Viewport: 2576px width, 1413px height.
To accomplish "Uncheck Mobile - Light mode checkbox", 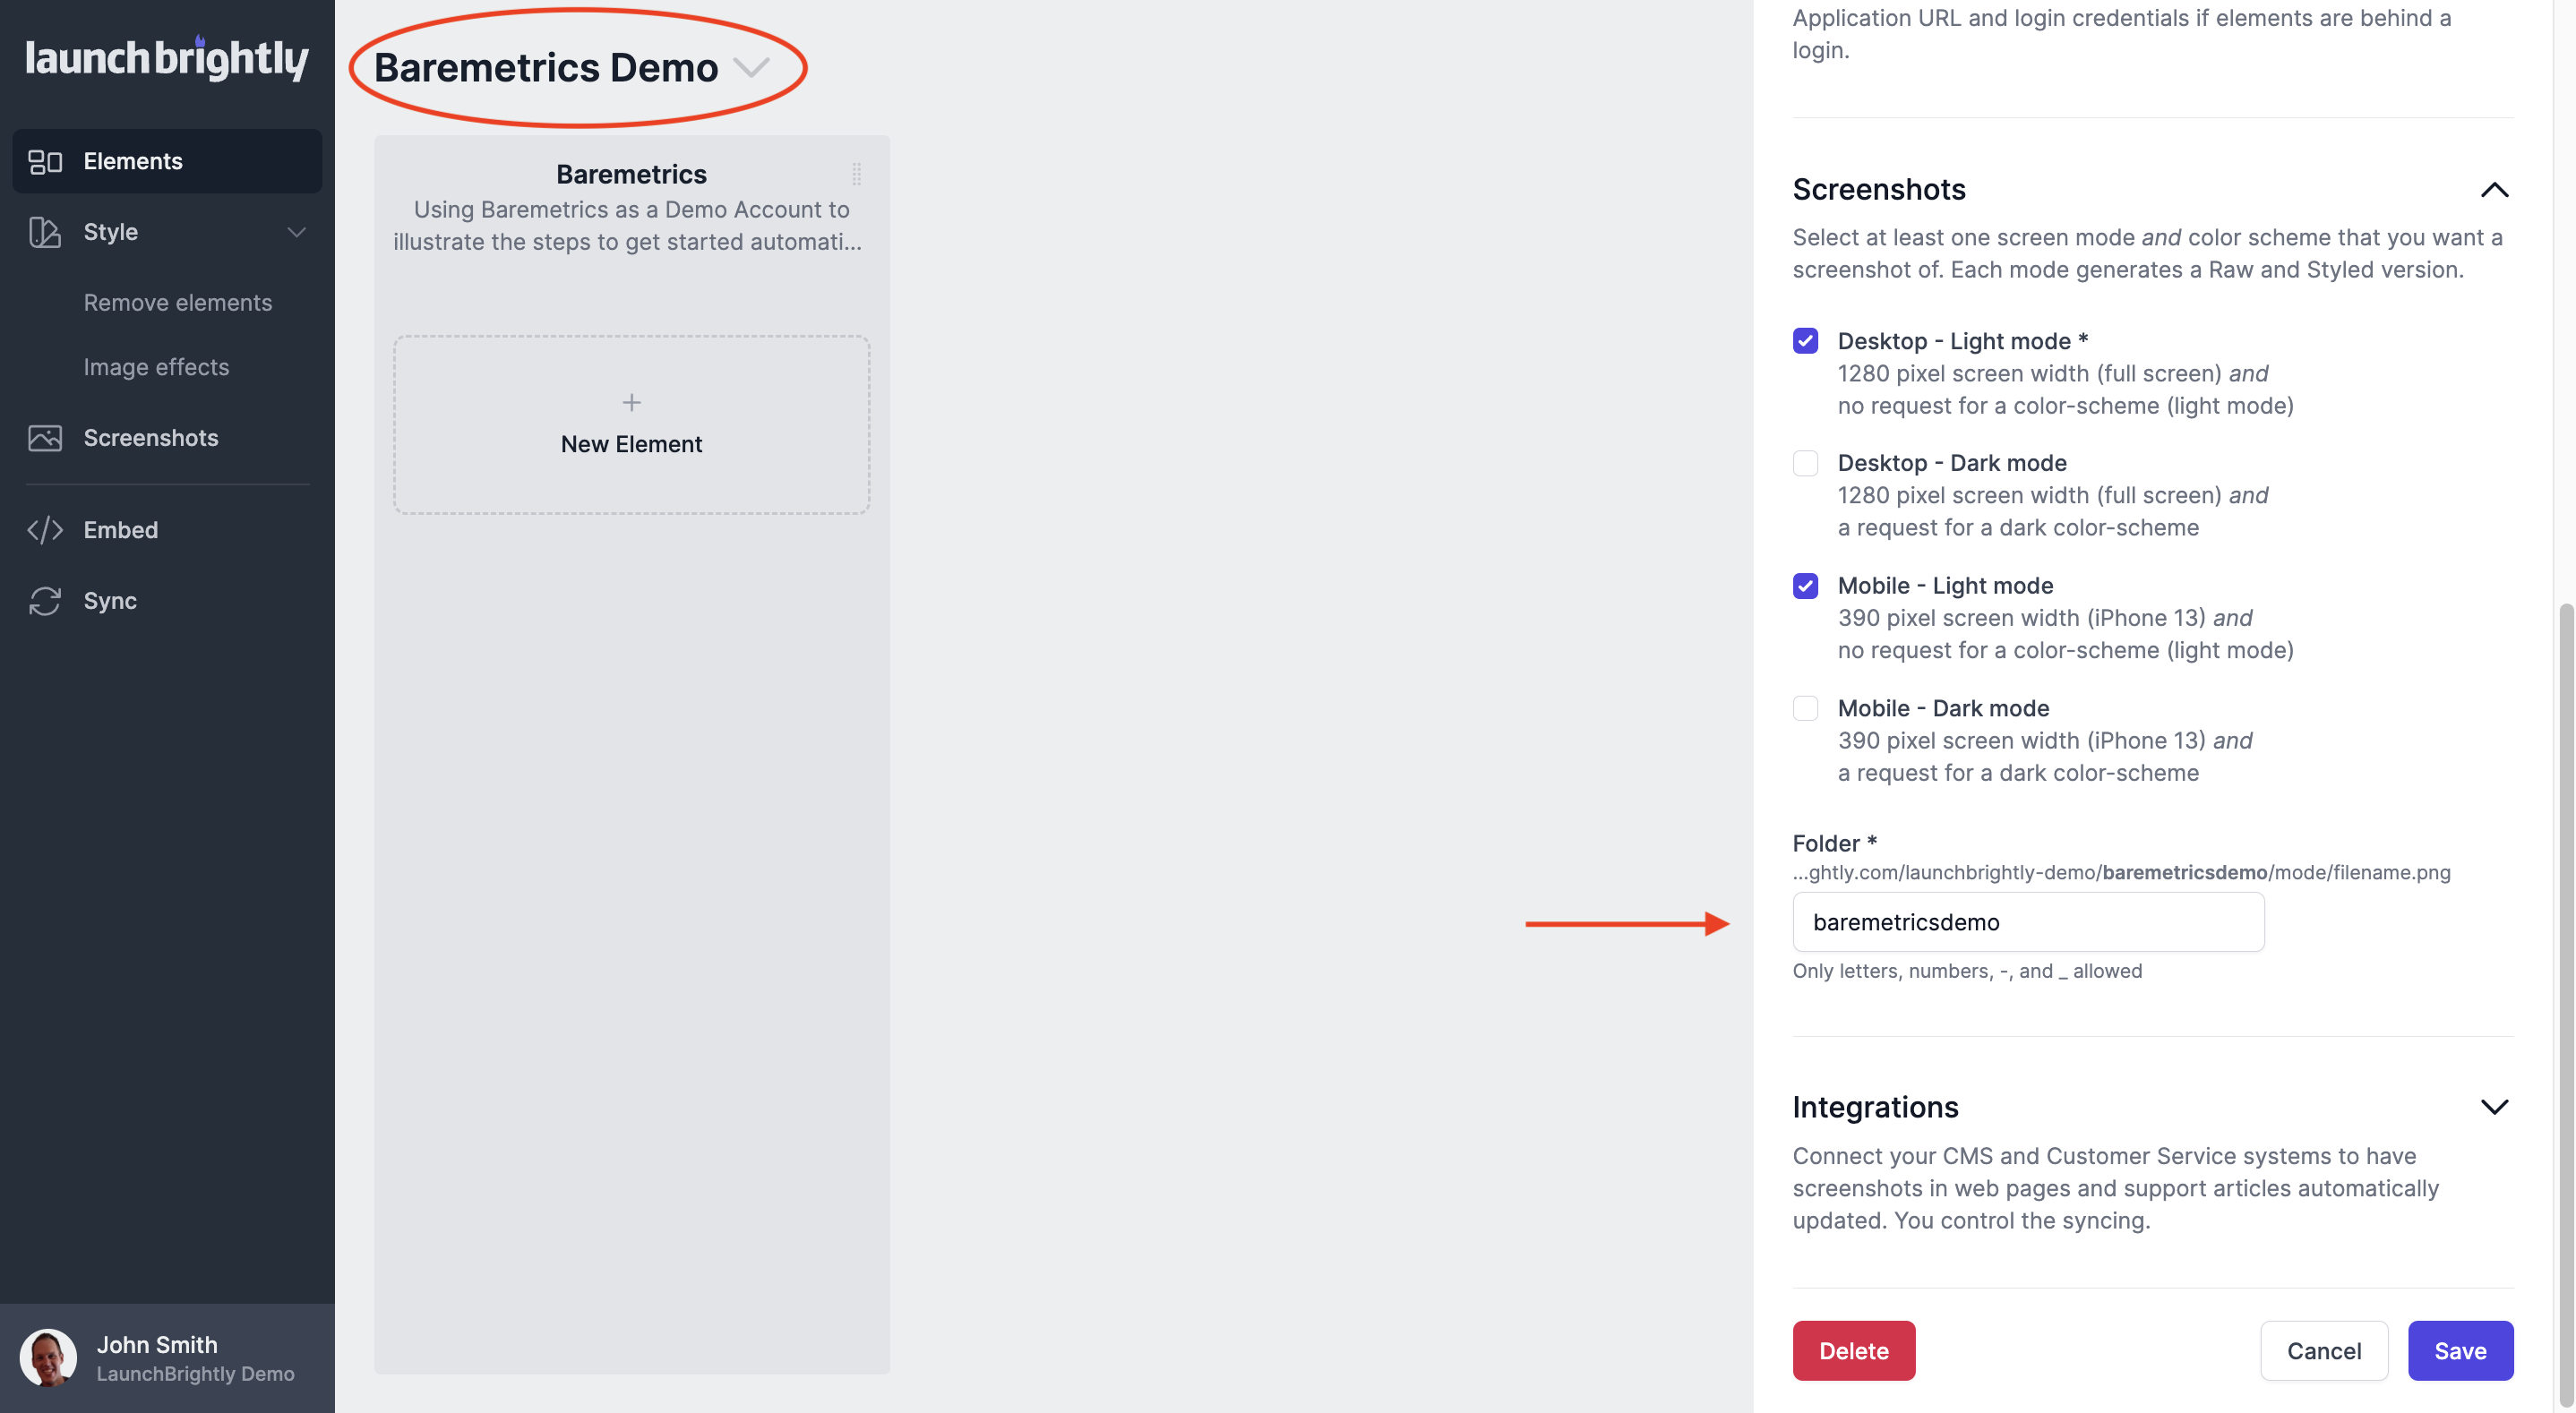I will click(x=1805, y=586).
